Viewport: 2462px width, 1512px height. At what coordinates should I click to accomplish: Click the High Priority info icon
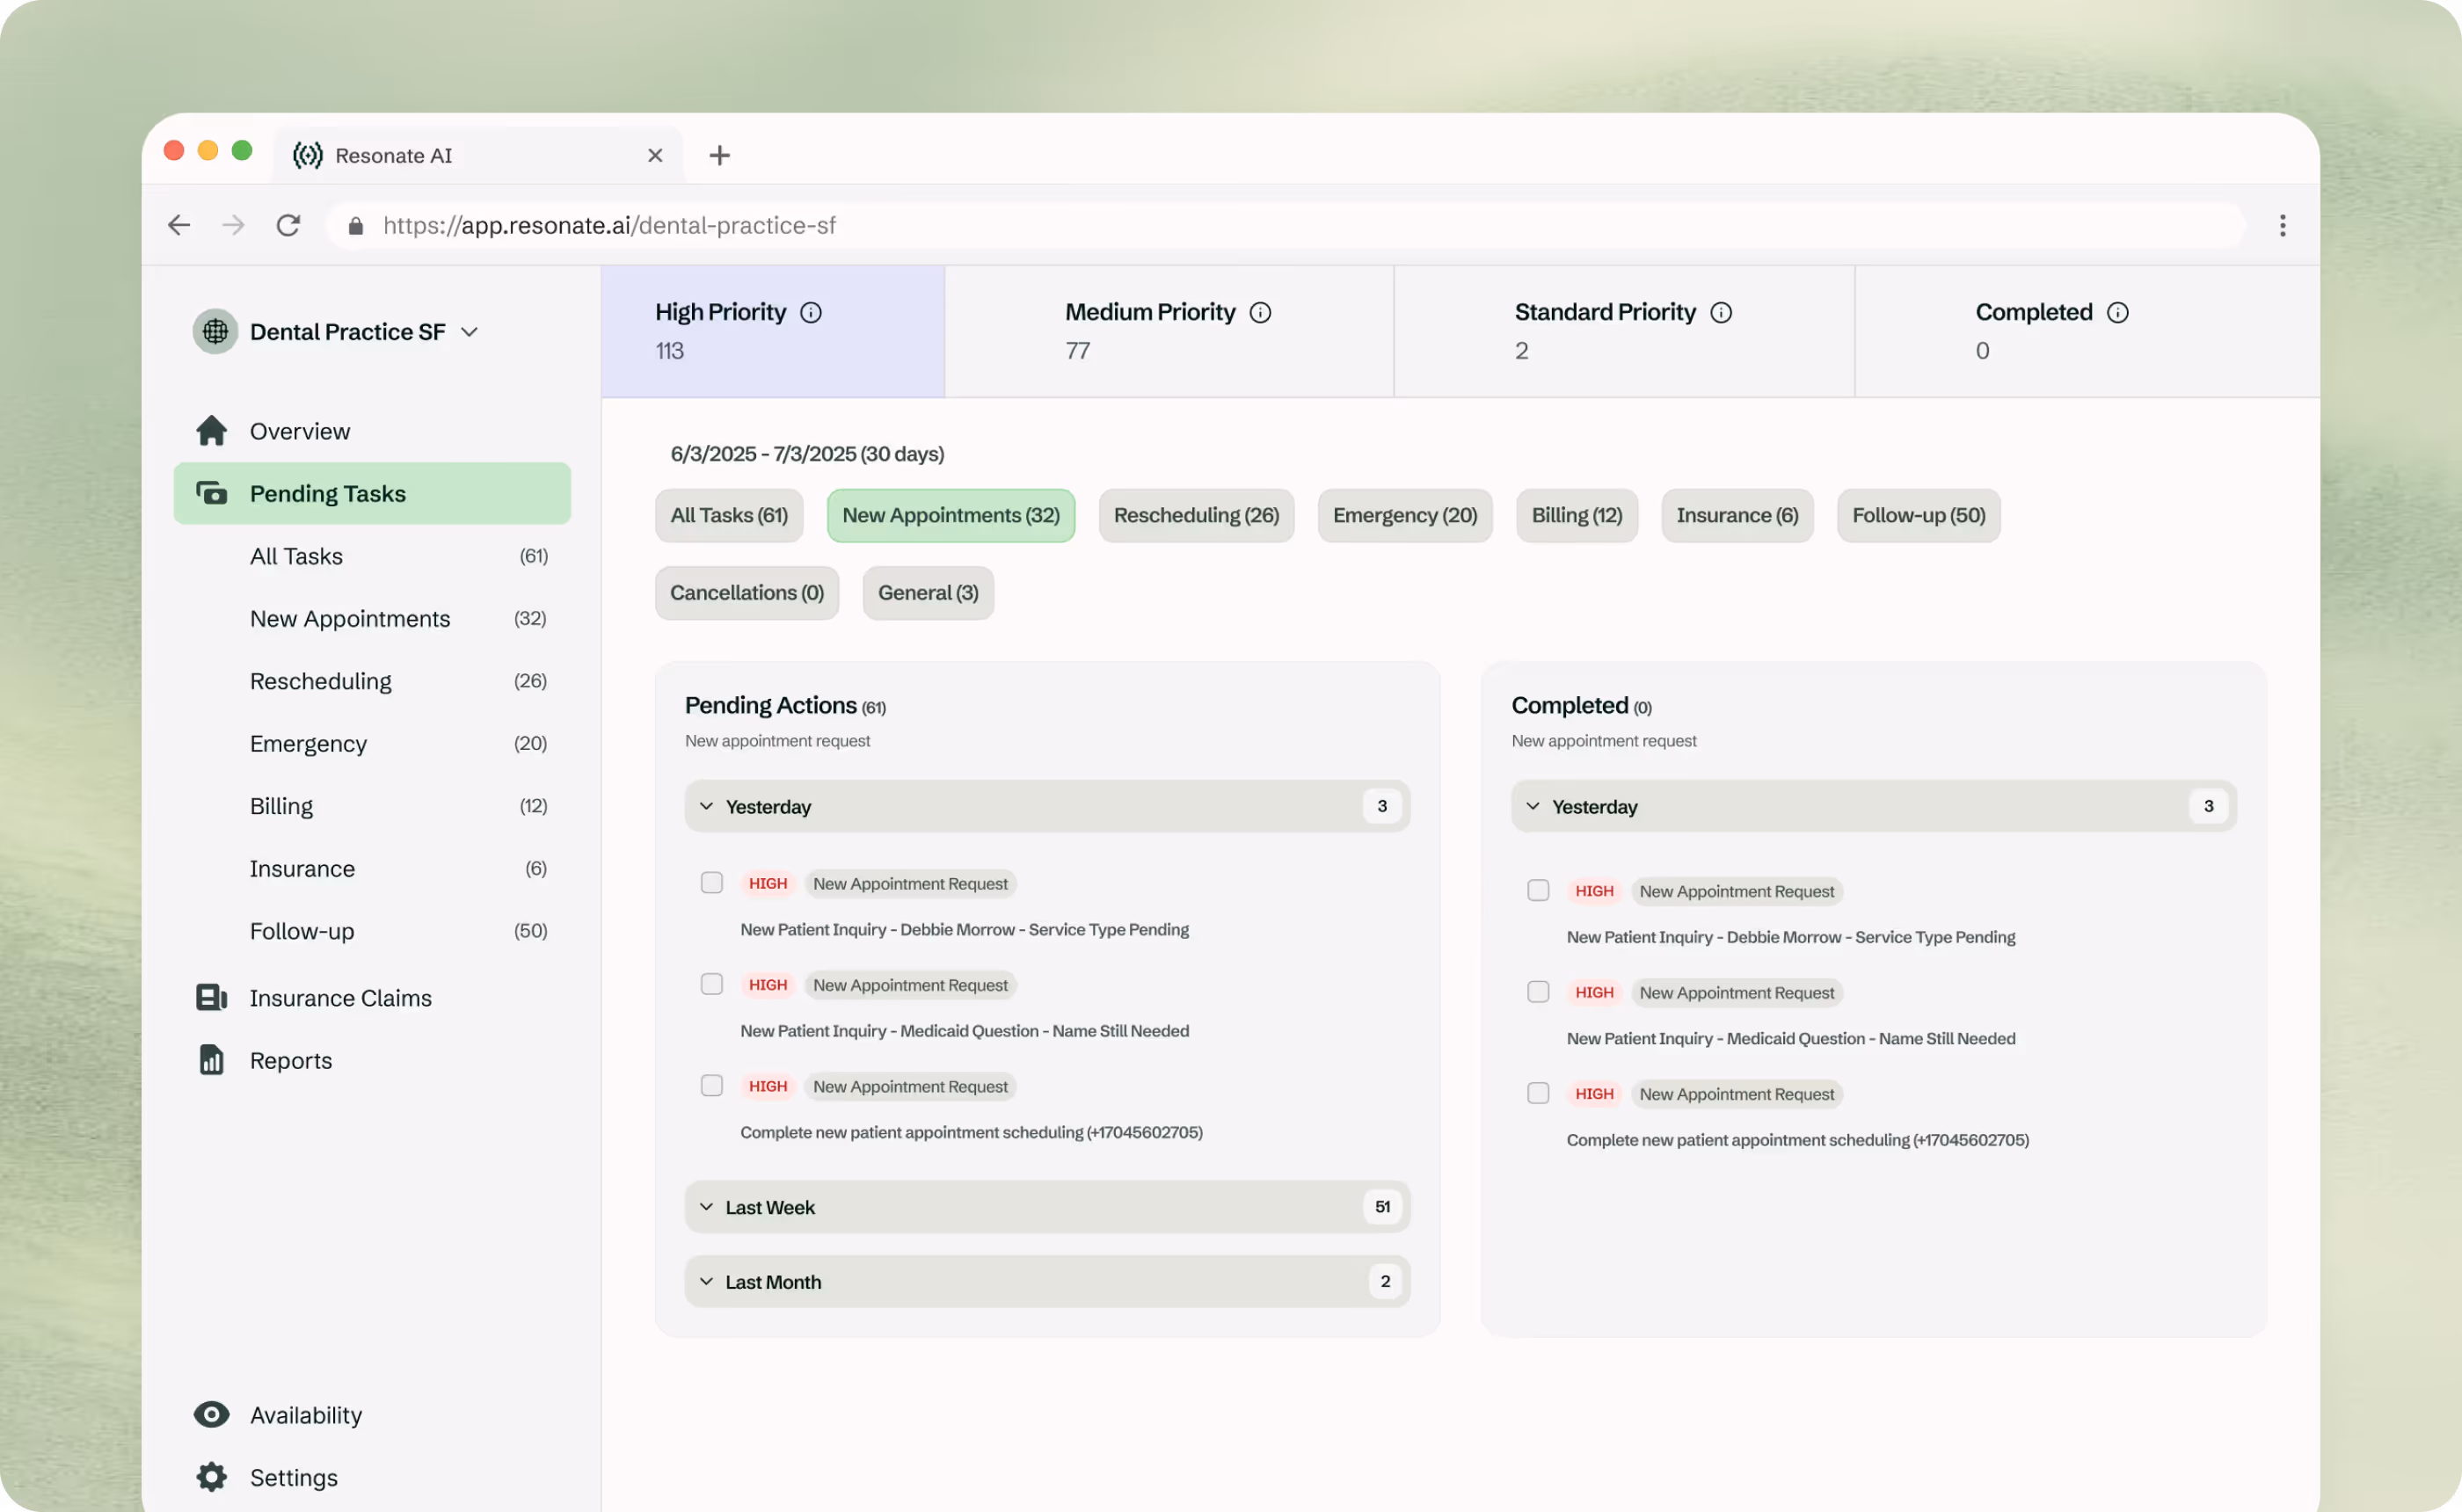[x=811, y=313]
